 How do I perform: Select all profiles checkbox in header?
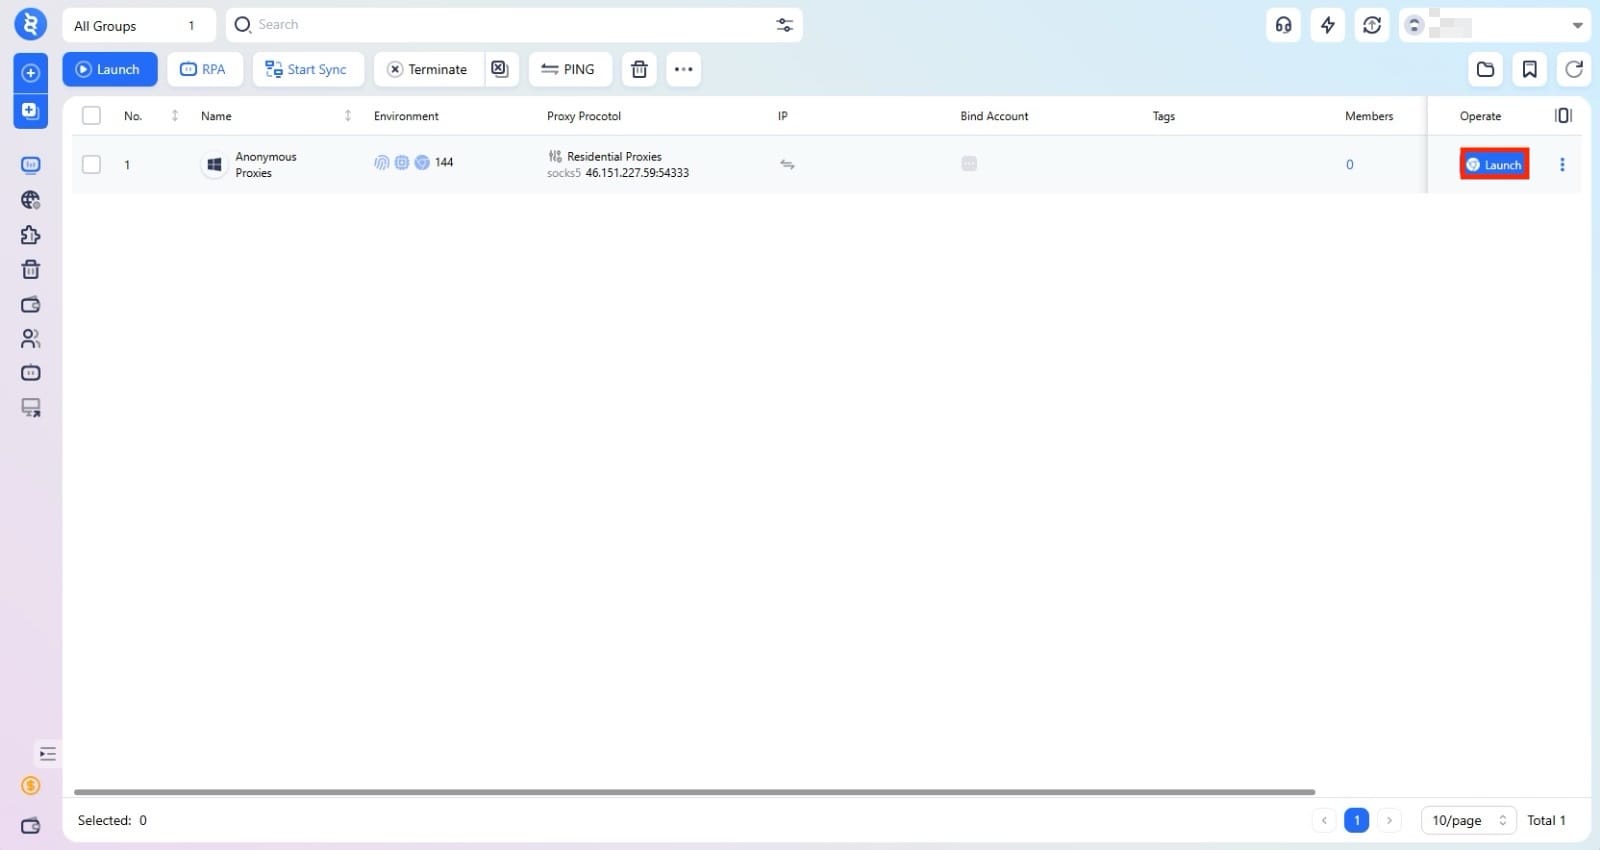pyautogui.click(x=91, y=116)
